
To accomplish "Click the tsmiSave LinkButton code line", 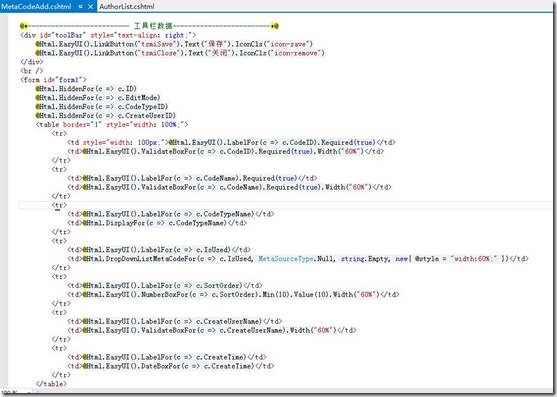I will (x=174, y=44).
